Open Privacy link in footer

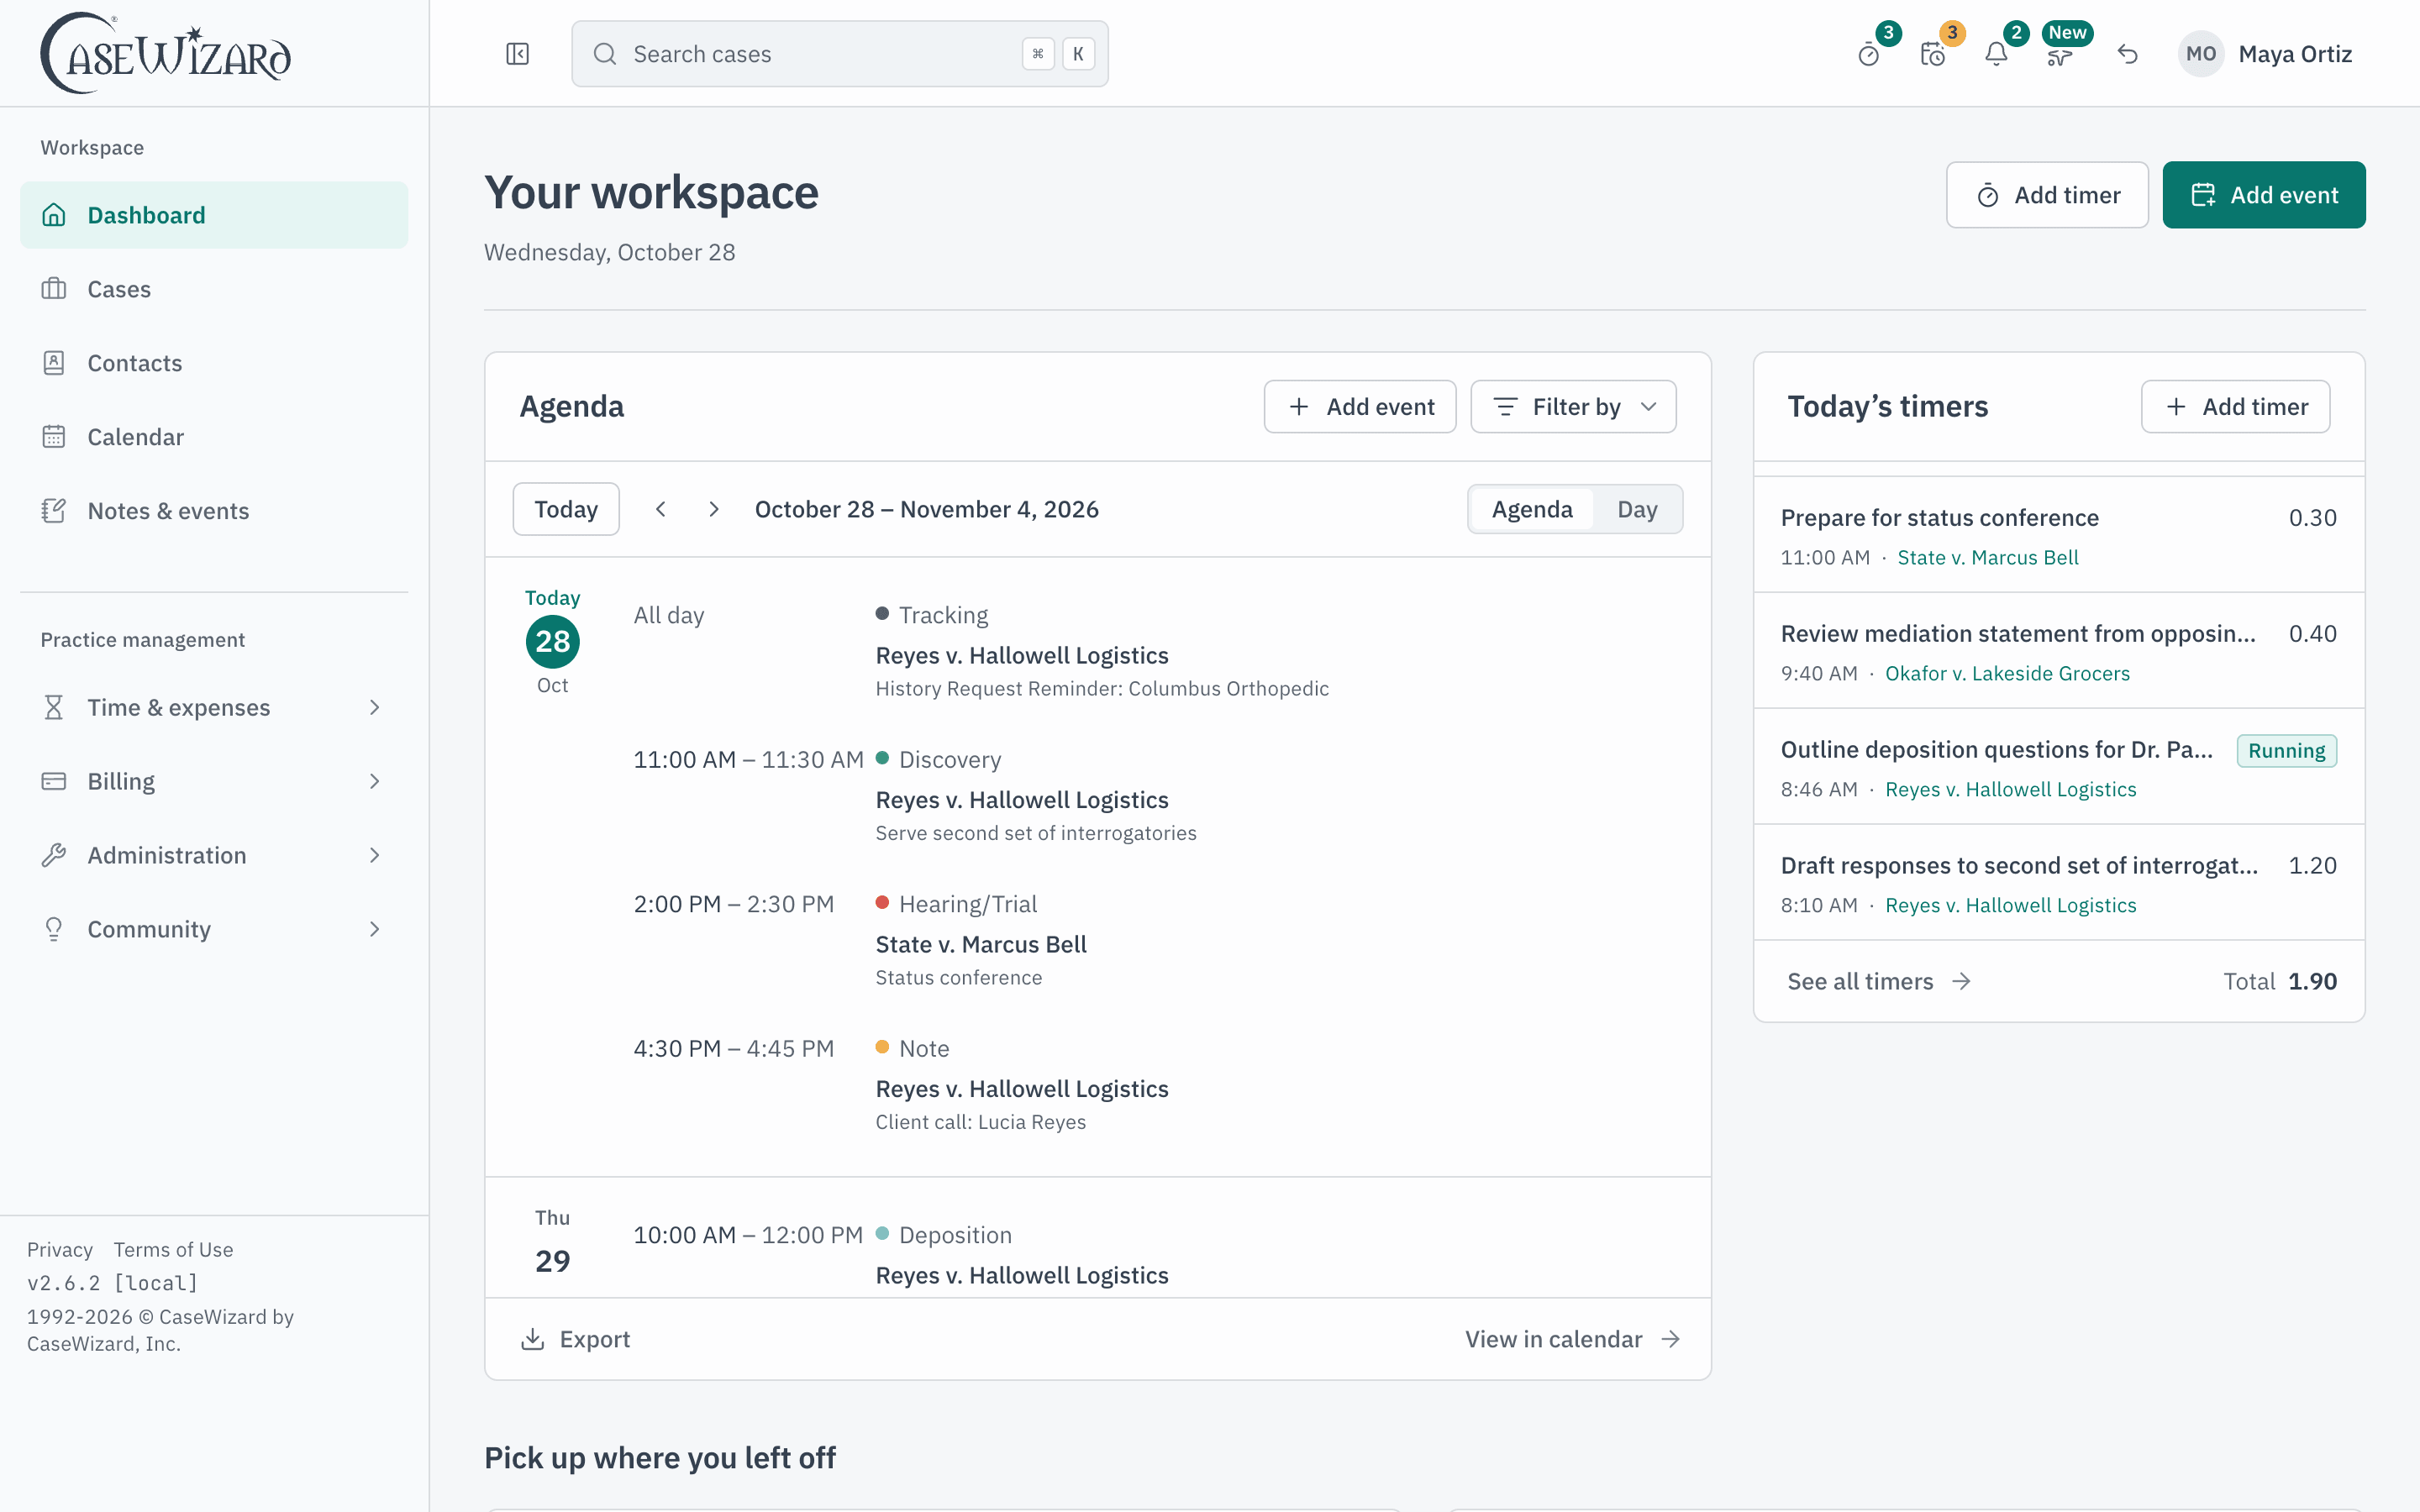pyautogui.click(x=60, y=1250)
